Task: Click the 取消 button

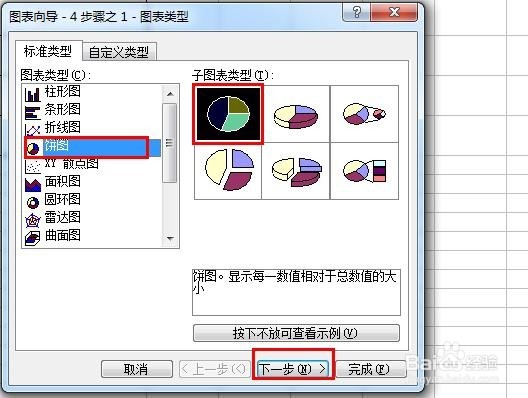Action: coord(136,369)
